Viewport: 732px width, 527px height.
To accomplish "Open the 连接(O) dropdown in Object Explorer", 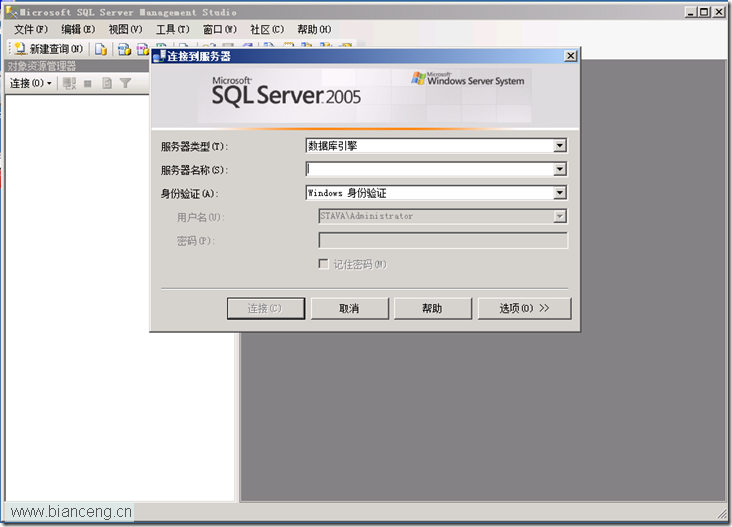I will click(31, 84).
